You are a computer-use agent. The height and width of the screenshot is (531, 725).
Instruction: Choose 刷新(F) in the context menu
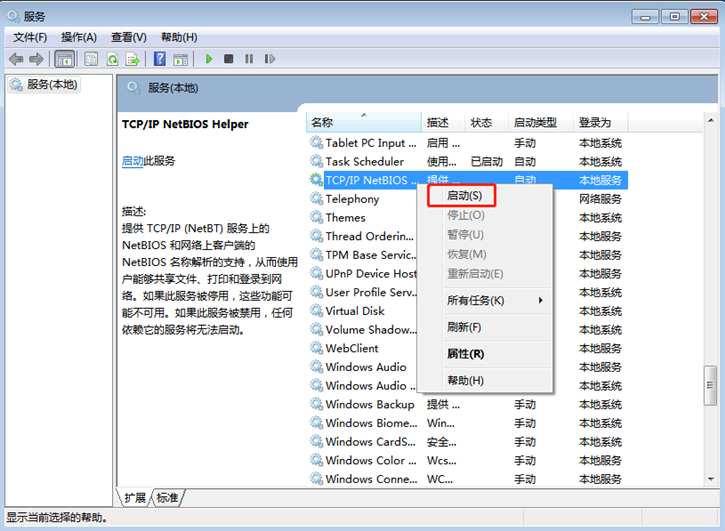pos(463,327)
